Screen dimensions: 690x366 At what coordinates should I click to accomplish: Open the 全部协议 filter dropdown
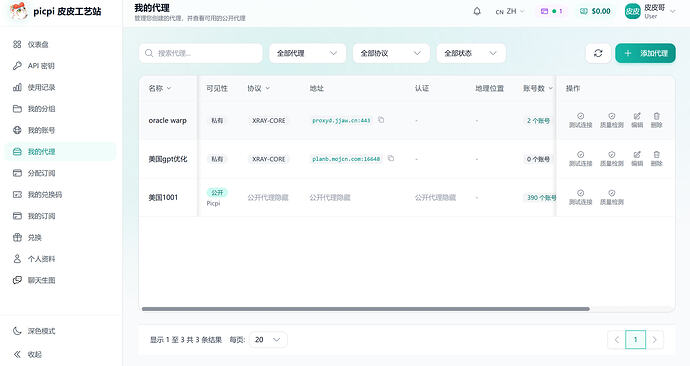(391, 53)
